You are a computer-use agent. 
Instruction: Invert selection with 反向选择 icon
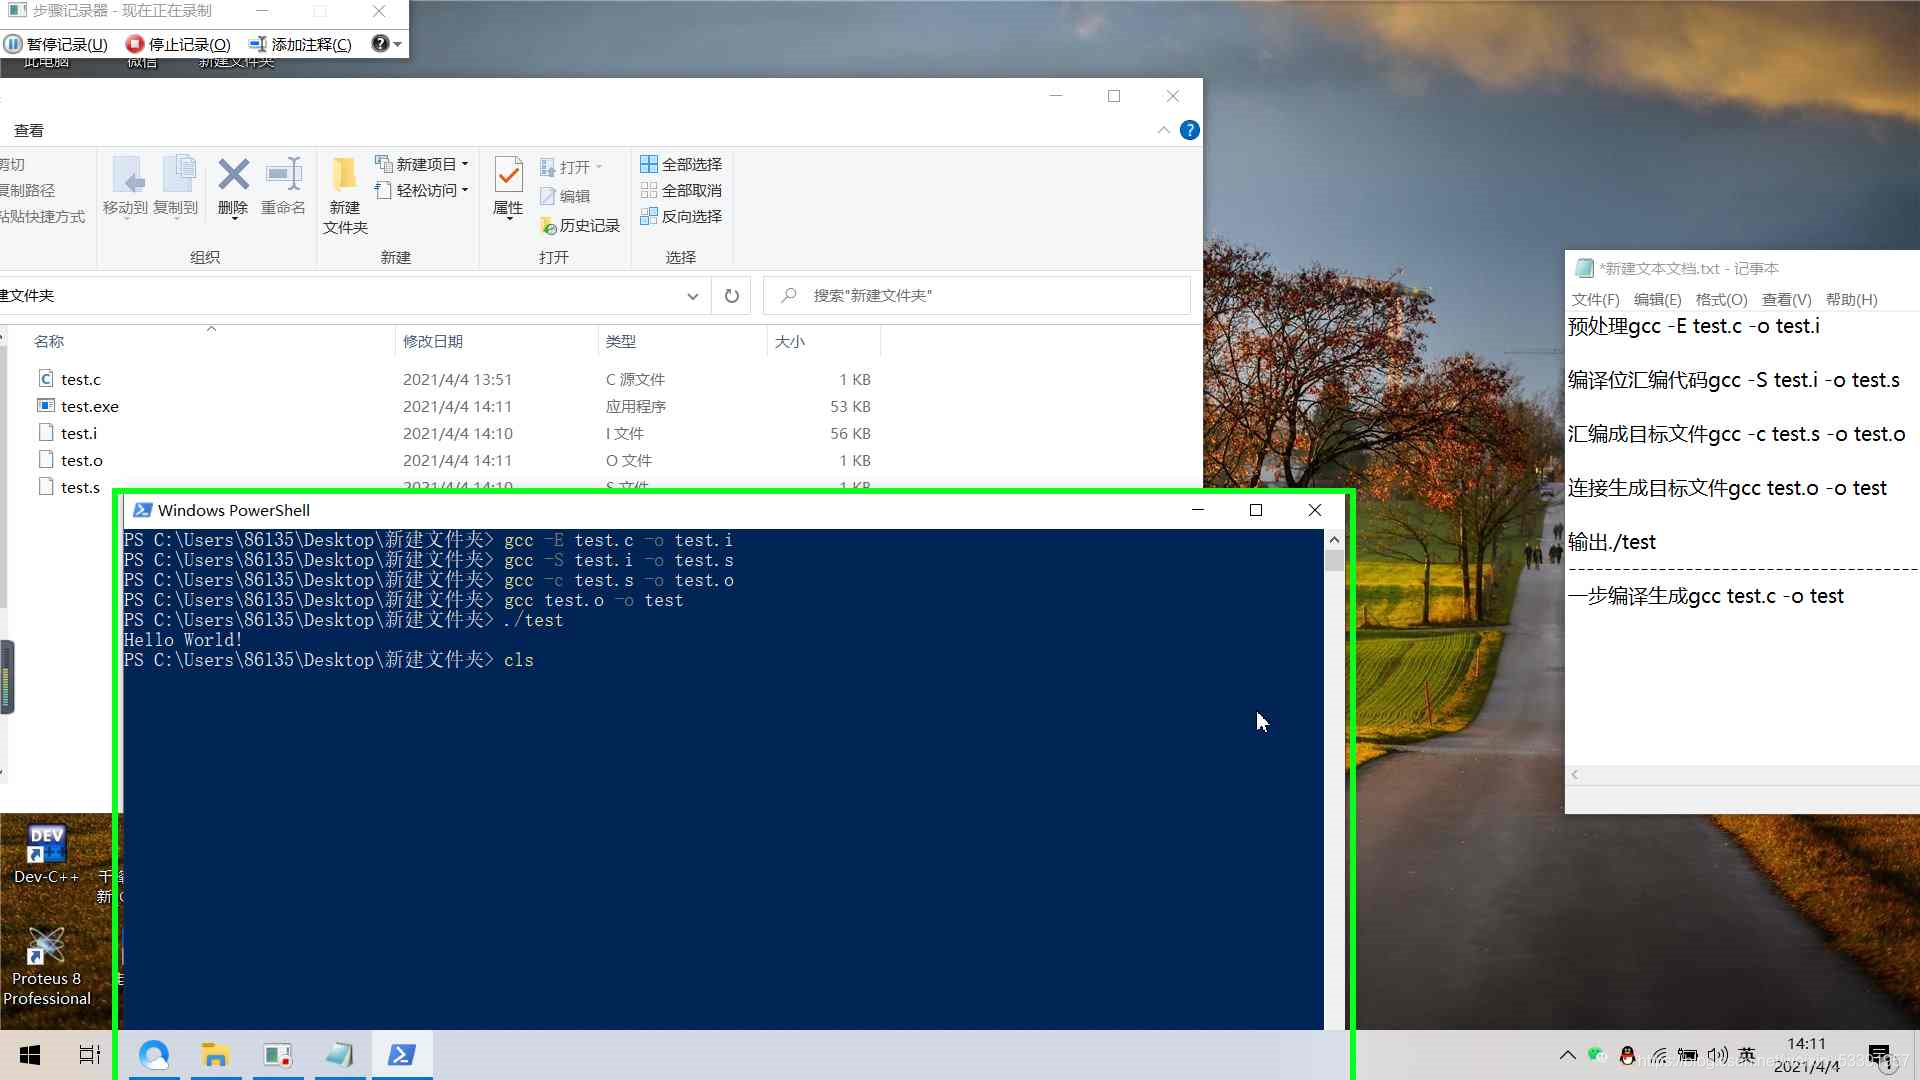(x=681, y=216)
